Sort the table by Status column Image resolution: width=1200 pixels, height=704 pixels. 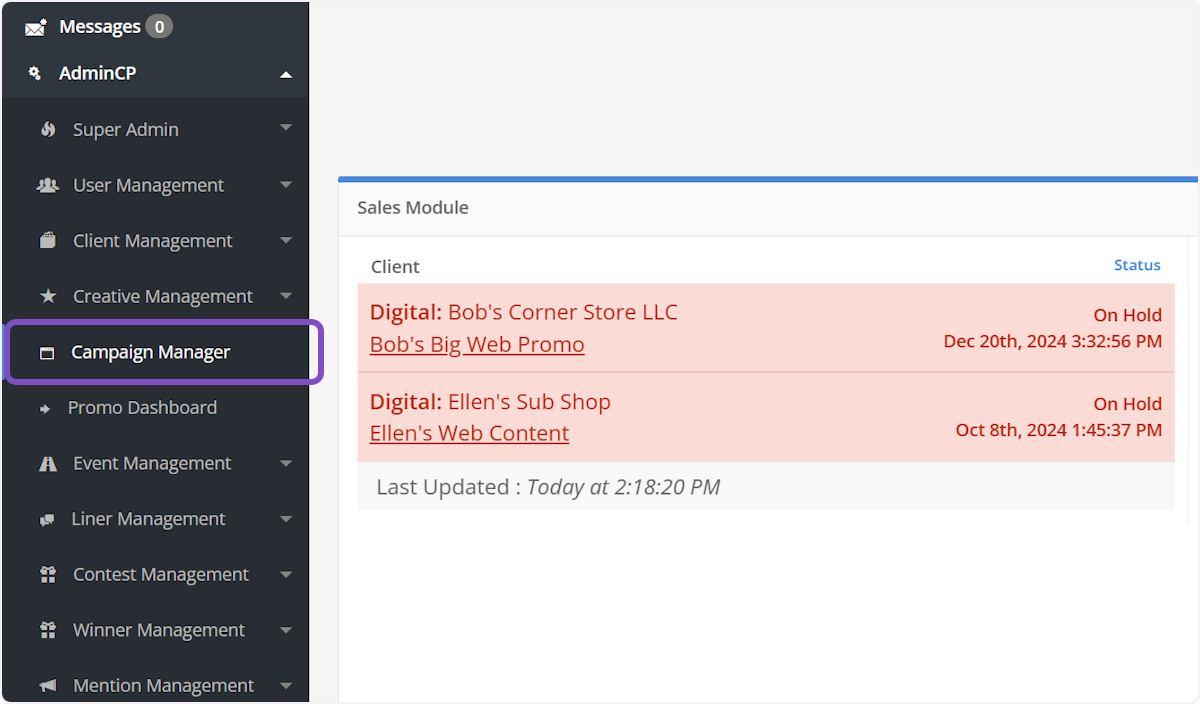point(1137,266)
